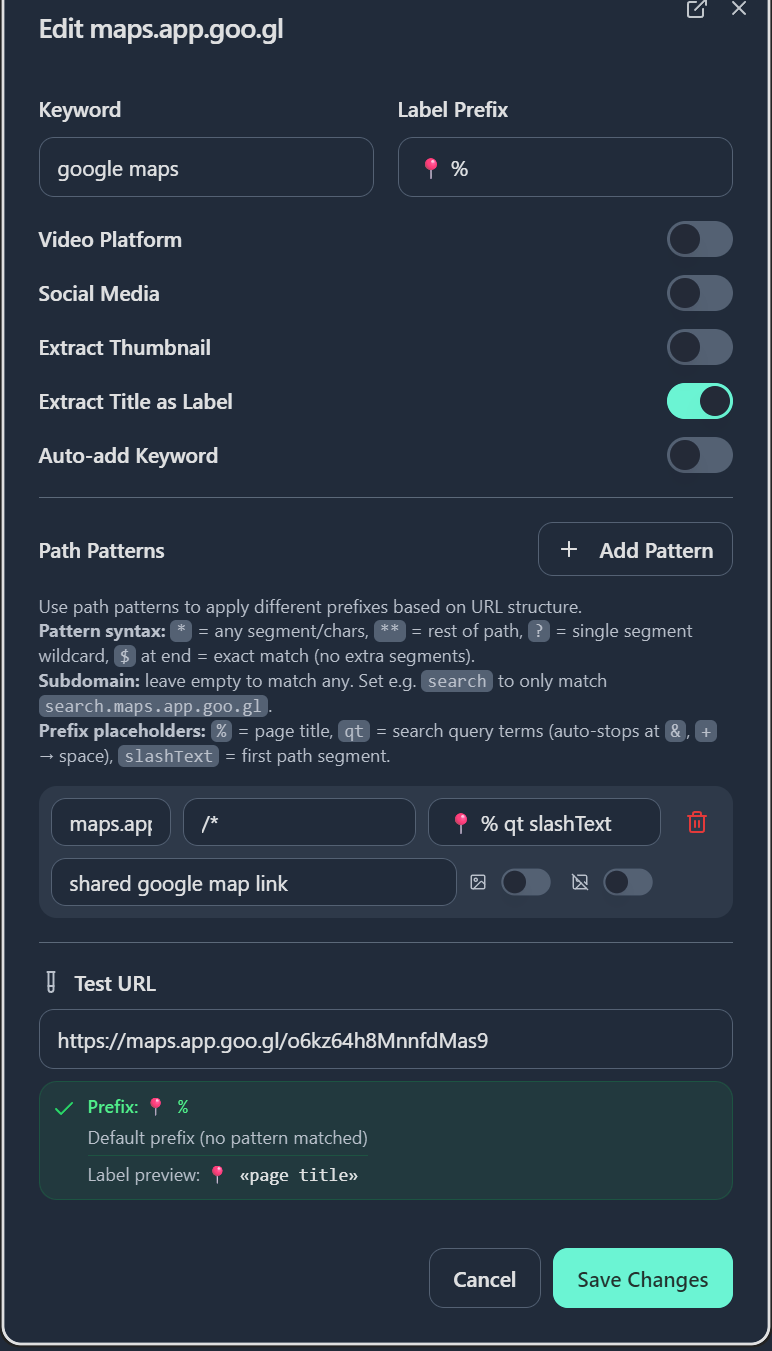
Task: Toggle the pattern's no-image switch
Action: pyautogui.click(x=628, y=882)
